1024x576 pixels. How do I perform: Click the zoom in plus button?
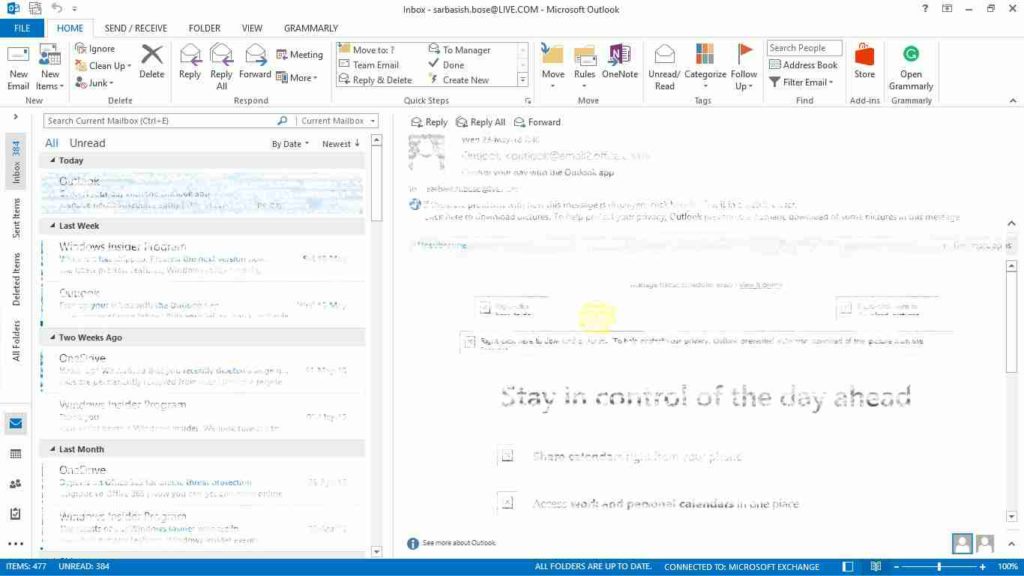pos(982,567)
